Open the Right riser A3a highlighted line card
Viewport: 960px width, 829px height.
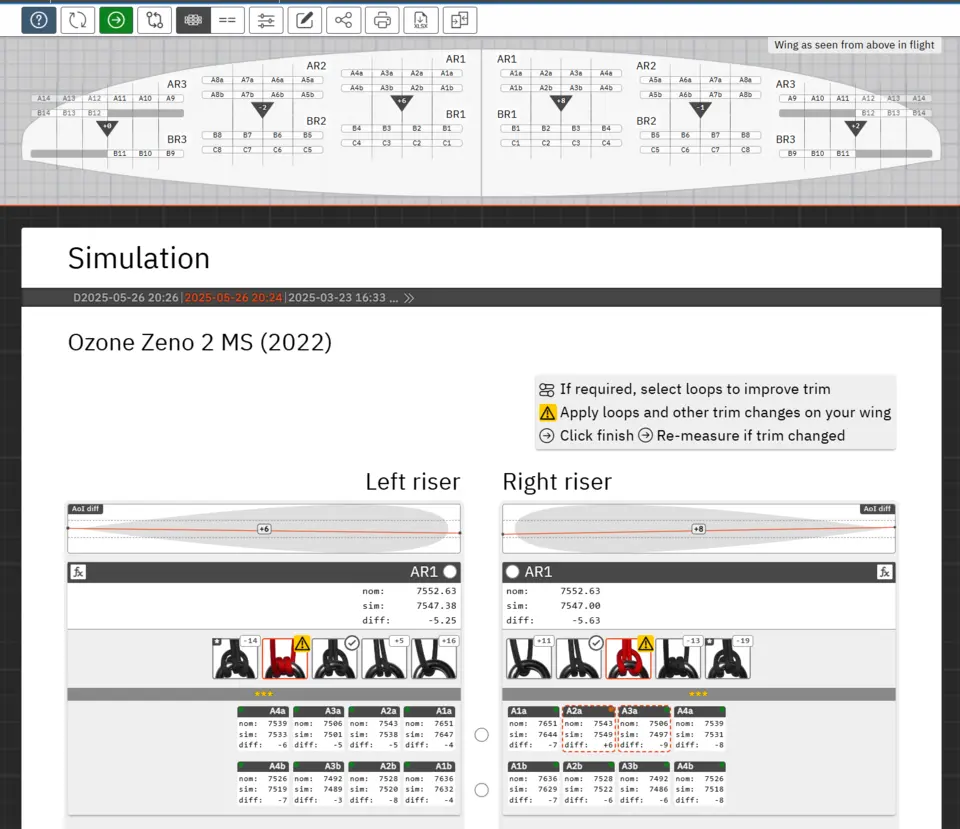point(644,728)
